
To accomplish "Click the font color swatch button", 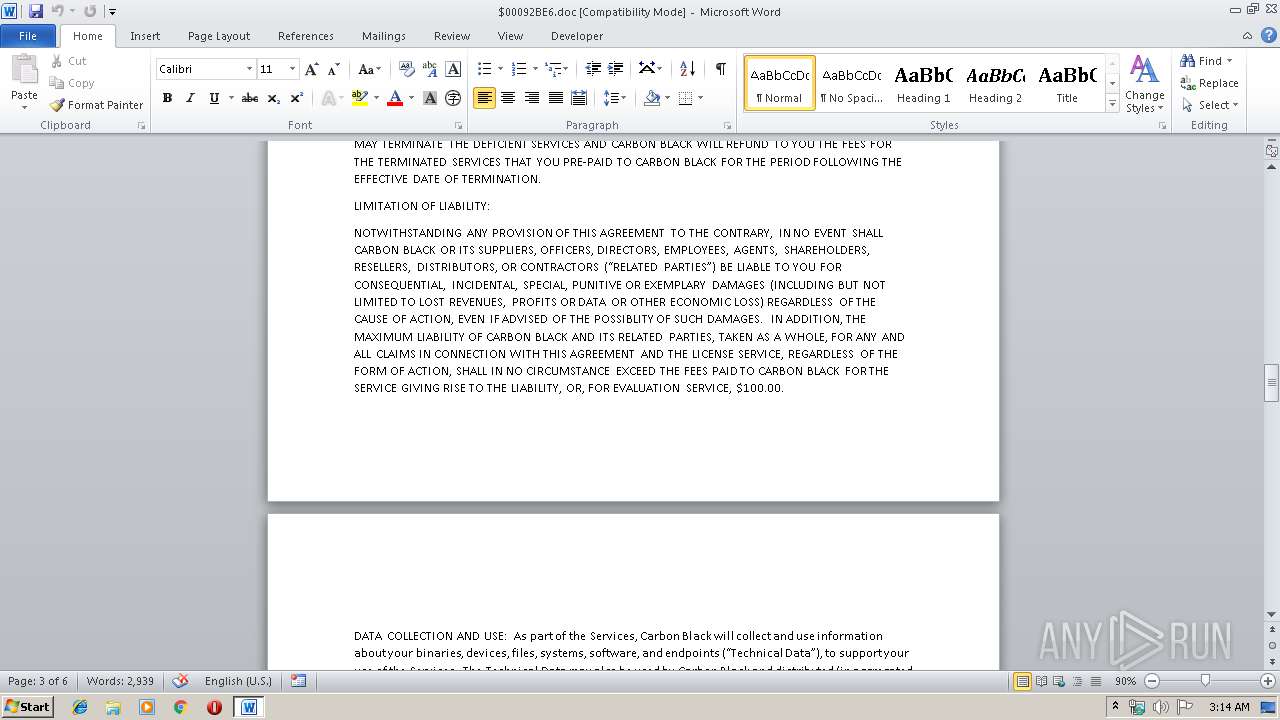I will [395, 98].
